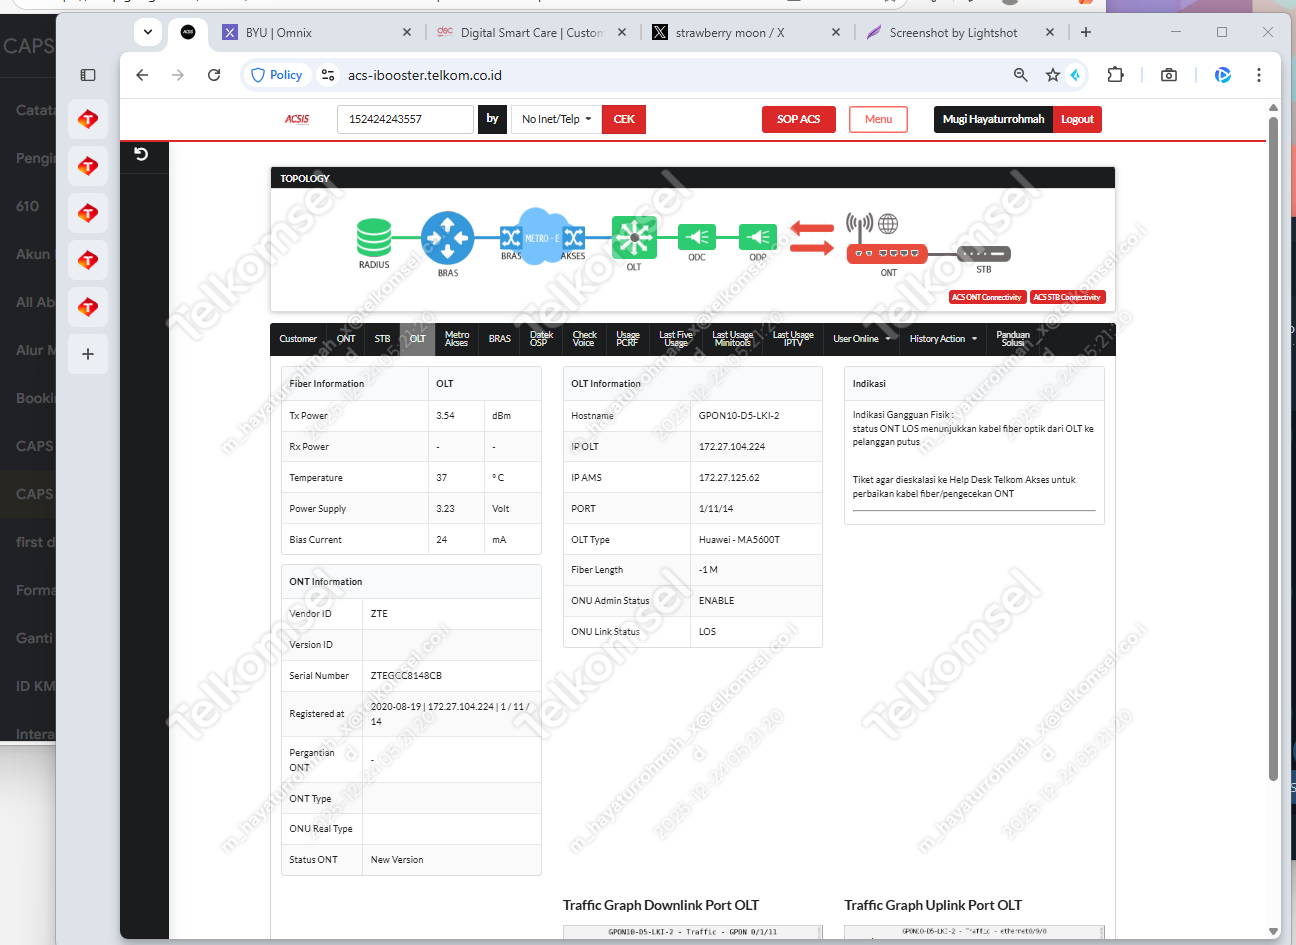Click the CEK button
The height and width of the screenshot is (945, 1296).
[624, 119]
